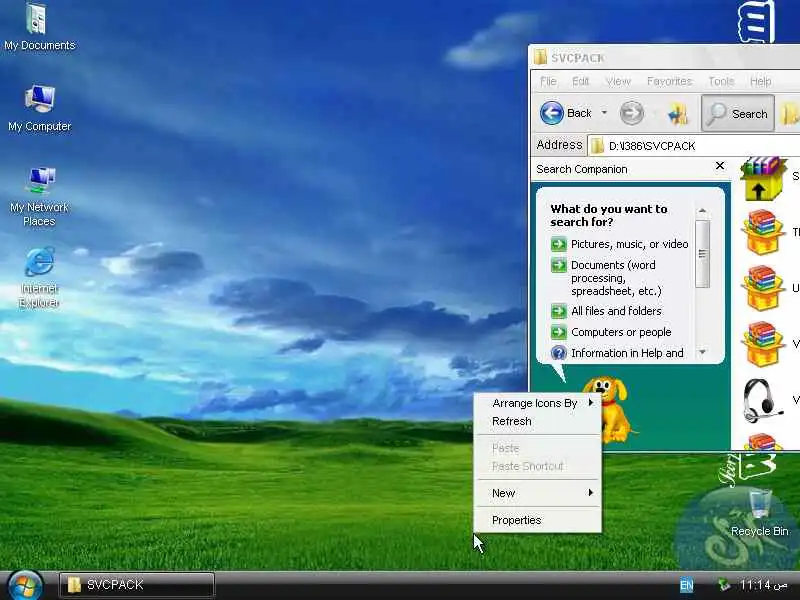800x600 pixels.
Task: Click the Folders toolbar icon beside Search
Action: (x=790, y=113)
